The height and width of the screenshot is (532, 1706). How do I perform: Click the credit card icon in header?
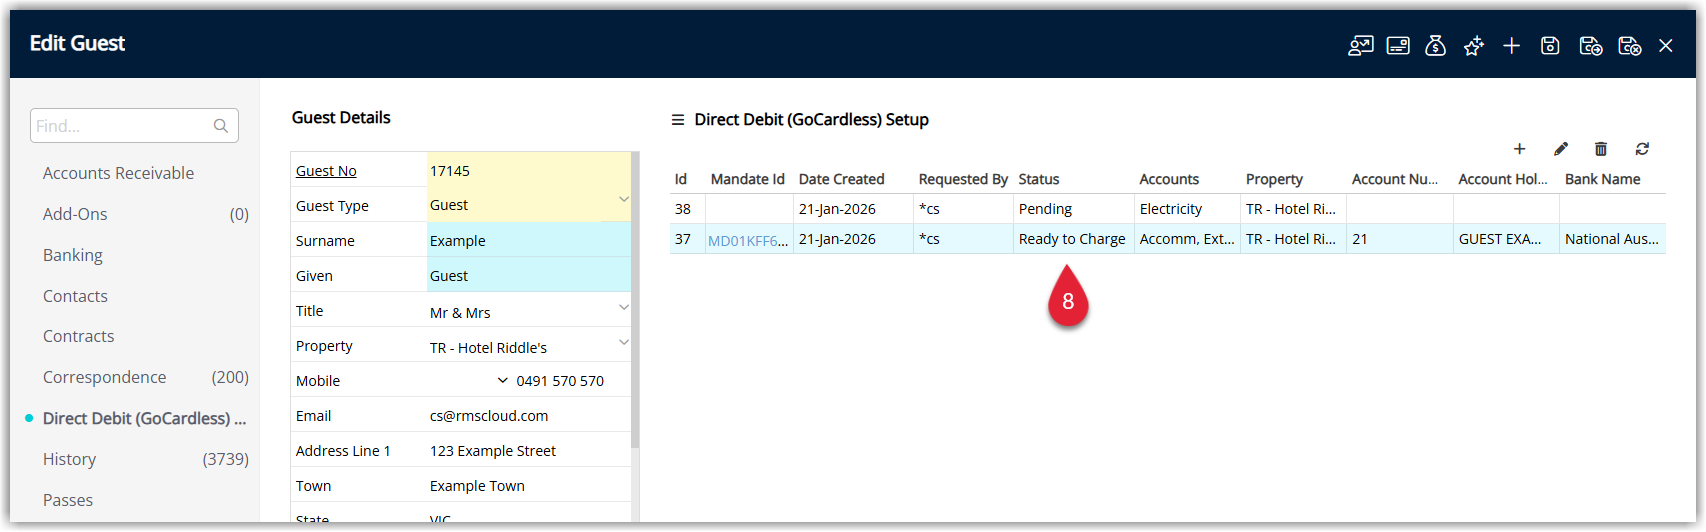1398,45
